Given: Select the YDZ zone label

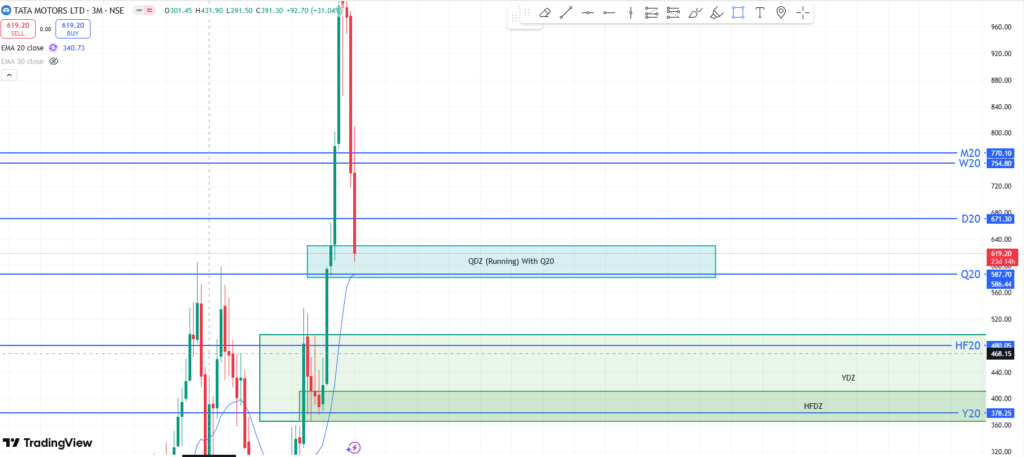Looking at the screenshot, I should (848, 378).
